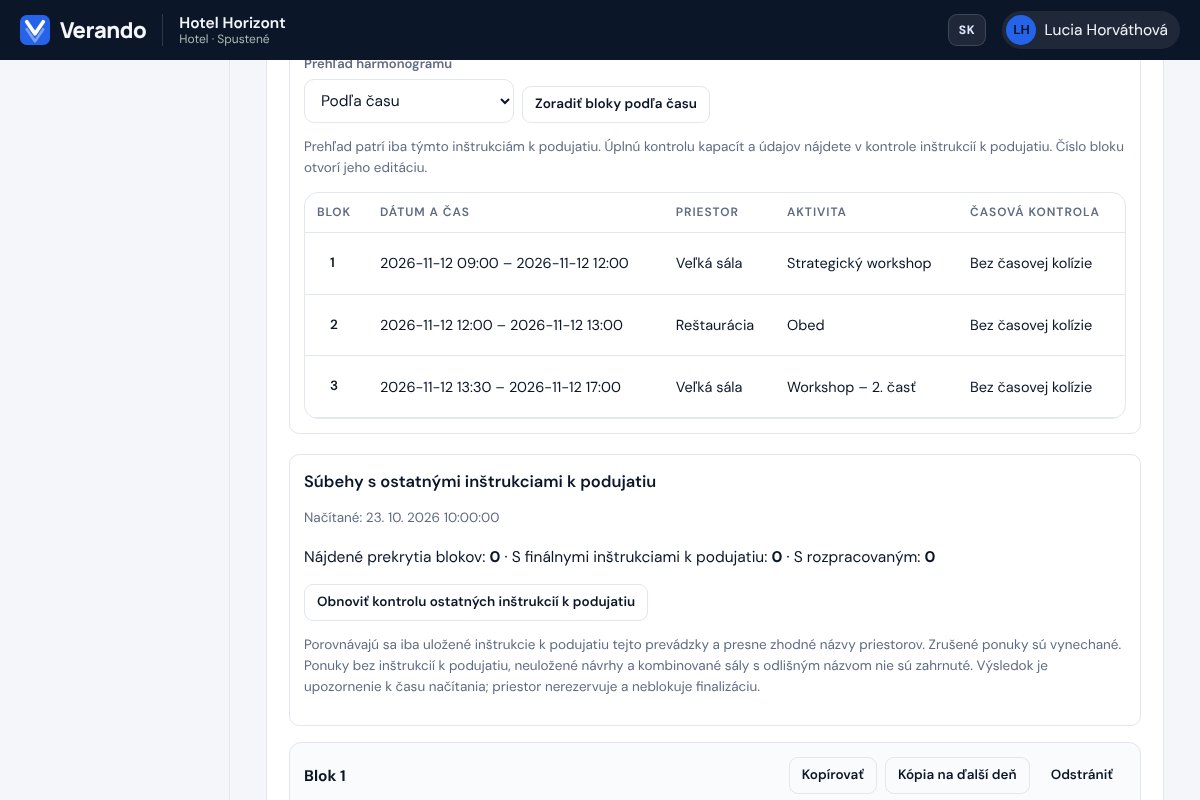Click the Priestor column header
Viewport: 1200px width, 800px height.
(x=707, y=212)
